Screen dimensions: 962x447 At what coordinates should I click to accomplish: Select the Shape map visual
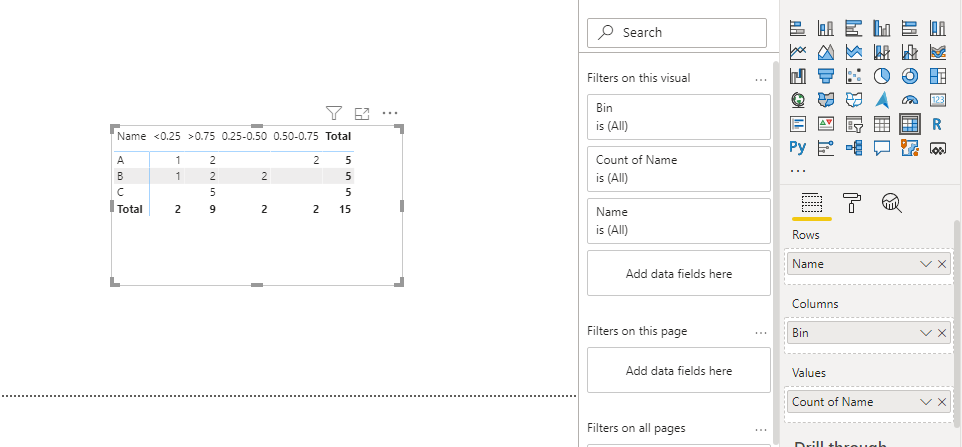click(853, 99)
